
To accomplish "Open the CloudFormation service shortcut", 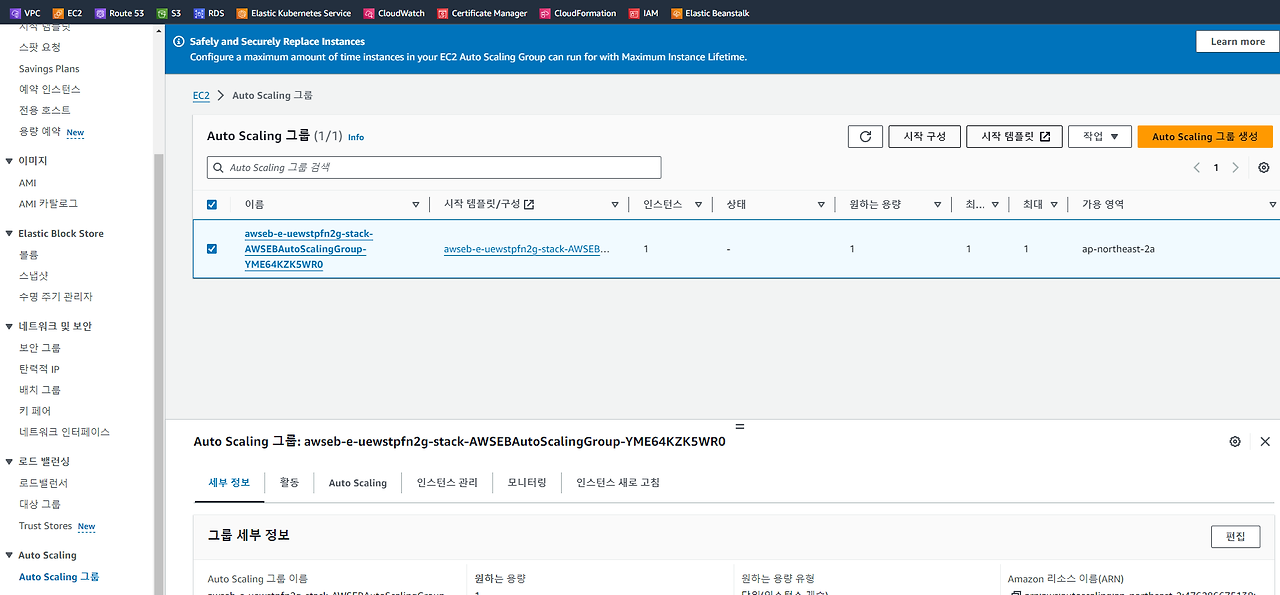I will click(579, 13).
